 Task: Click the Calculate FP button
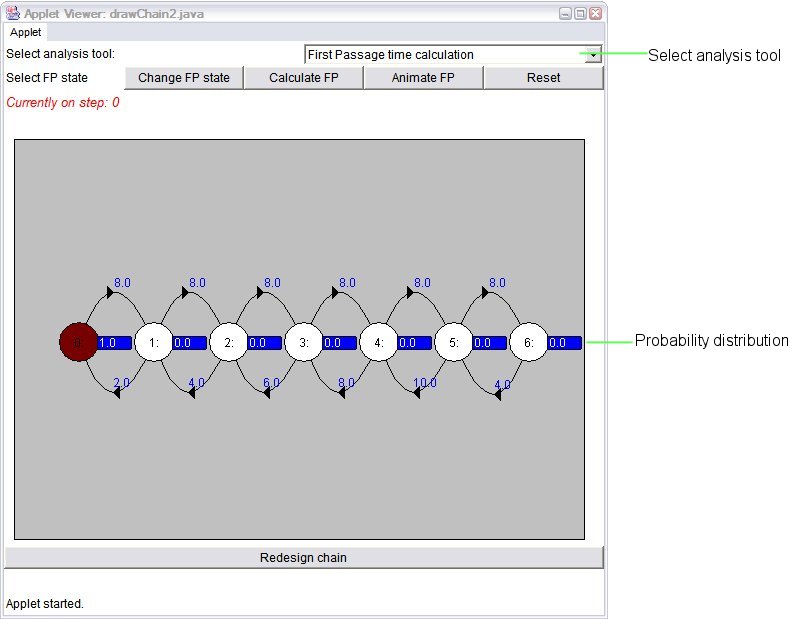(x=304, y=78)
